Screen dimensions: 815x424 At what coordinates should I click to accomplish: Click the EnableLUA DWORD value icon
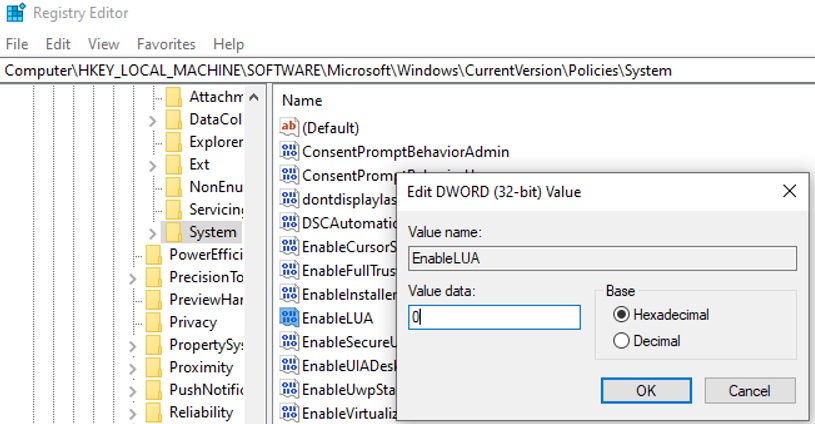[290, 318]
